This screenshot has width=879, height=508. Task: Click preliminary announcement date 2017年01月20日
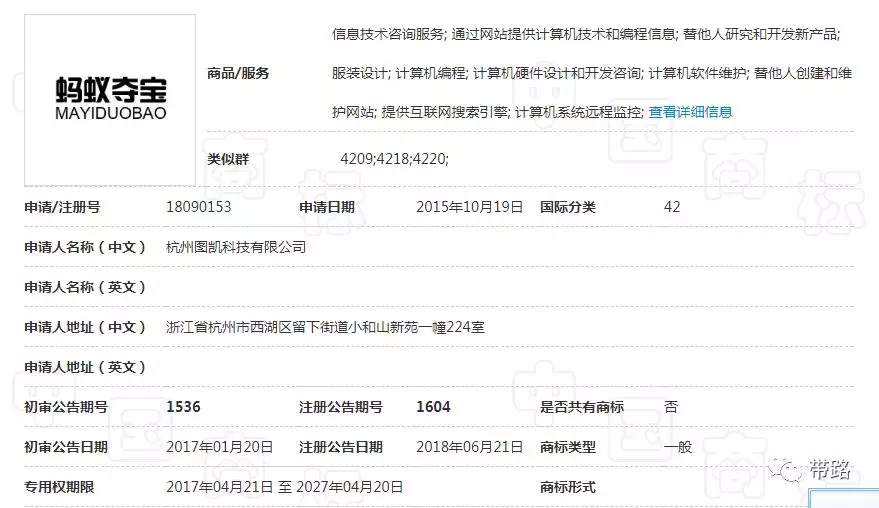219,447
